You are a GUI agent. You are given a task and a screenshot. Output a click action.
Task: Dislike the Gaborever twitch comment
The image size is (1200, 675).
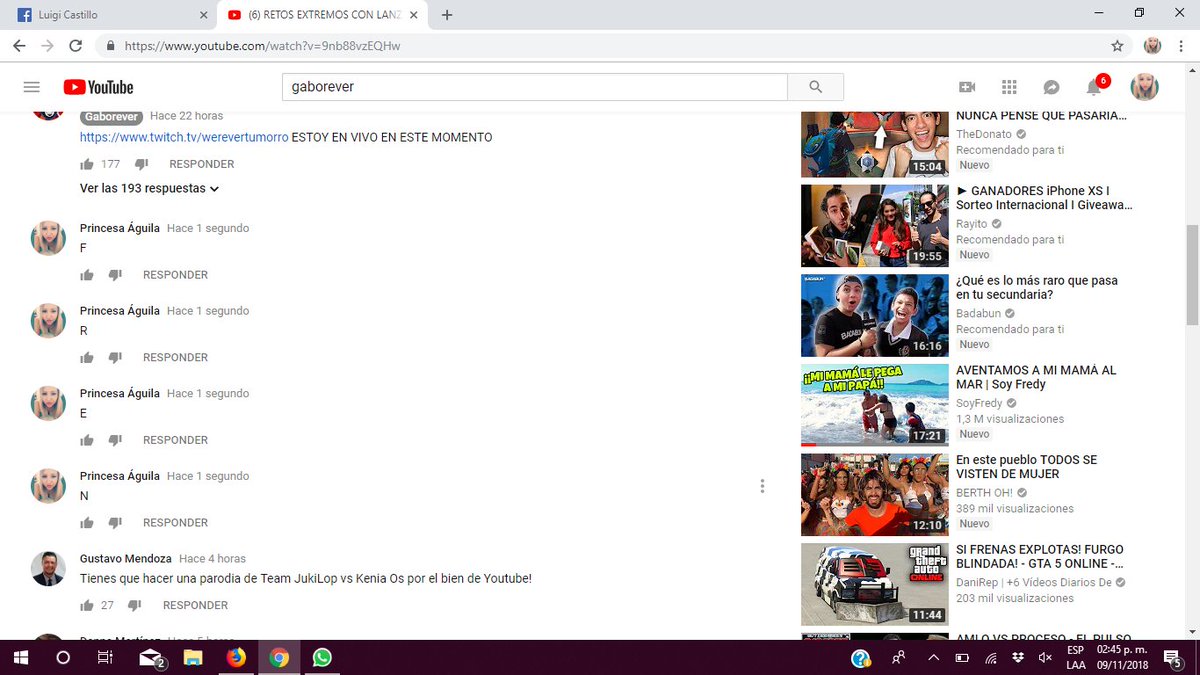tap(141, 164)
